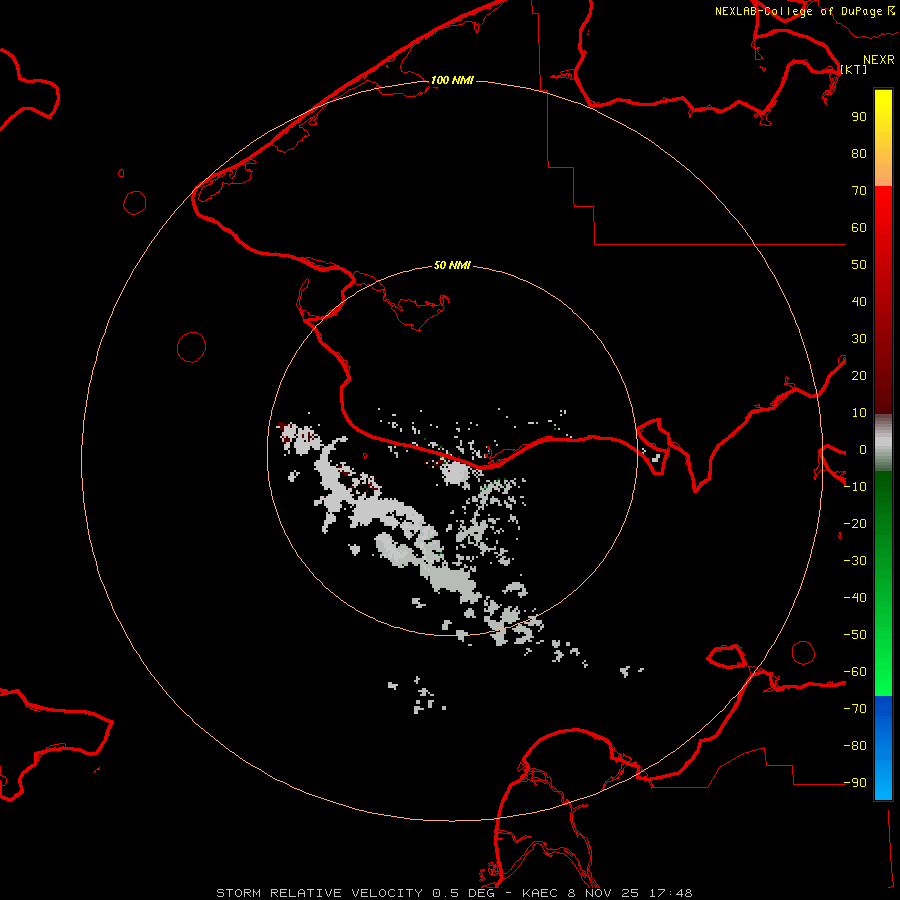The image size is (900, 900).
Task: Click the 17:48 timestamp in caption
Action: click(670, 893)
